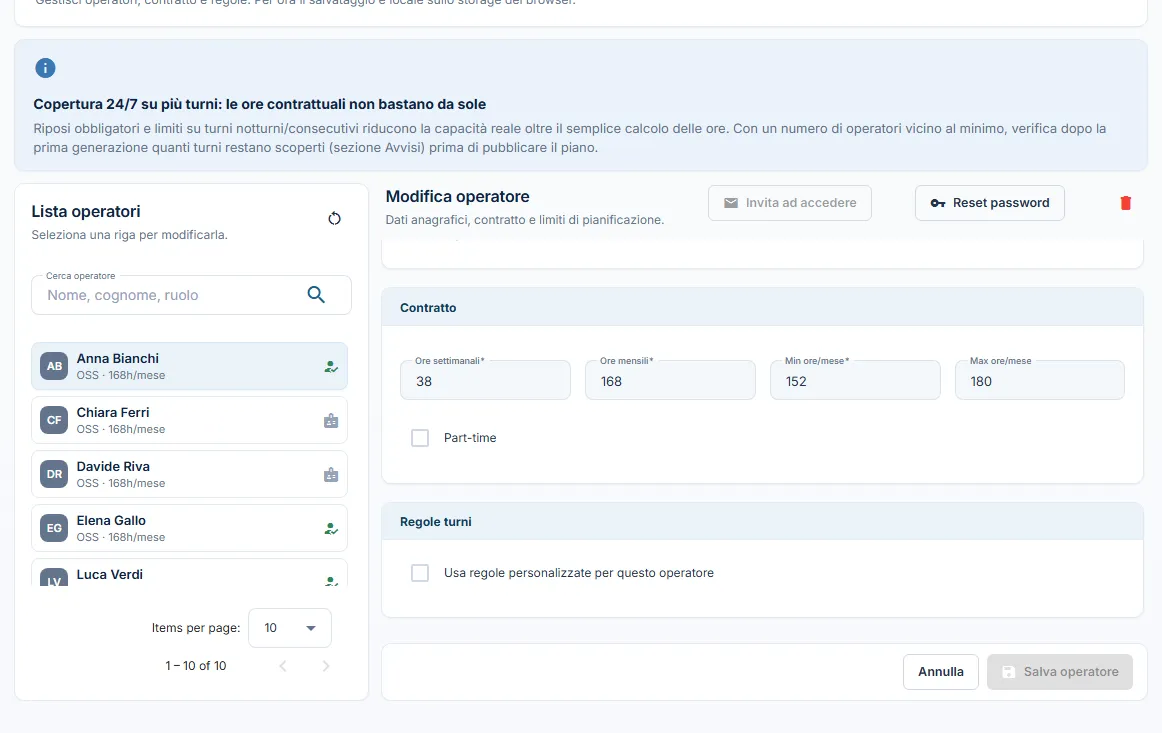
Task: Select the operator name Chiara Ferri
Action: pyautogui.click(x=113, y=413)
